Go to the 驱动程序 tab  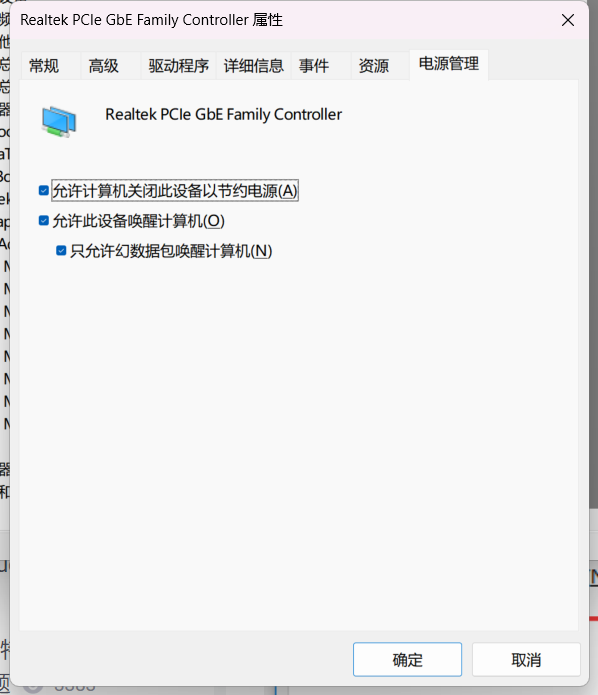click(179, 66)
